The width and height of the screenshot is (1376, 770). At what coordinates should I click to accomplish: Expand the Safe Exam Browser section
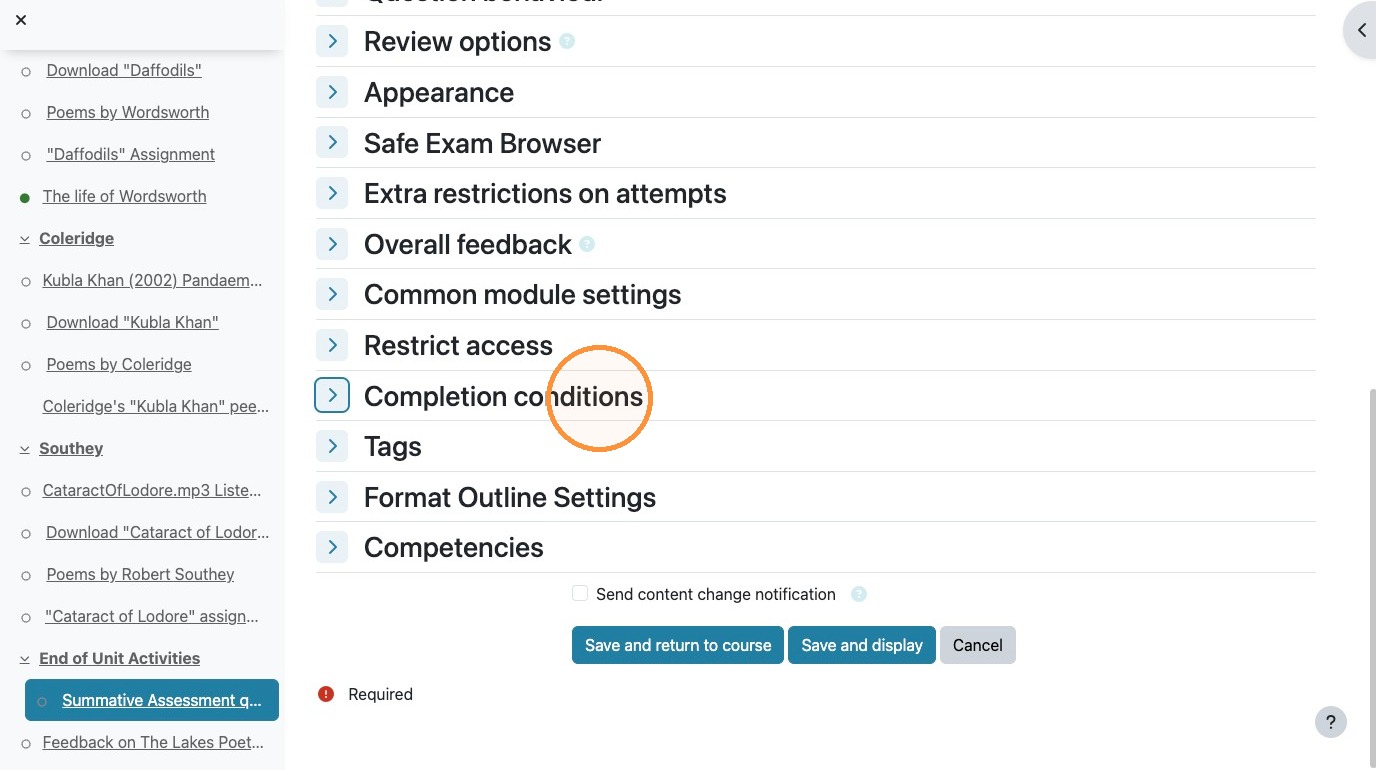coord(332,142)
